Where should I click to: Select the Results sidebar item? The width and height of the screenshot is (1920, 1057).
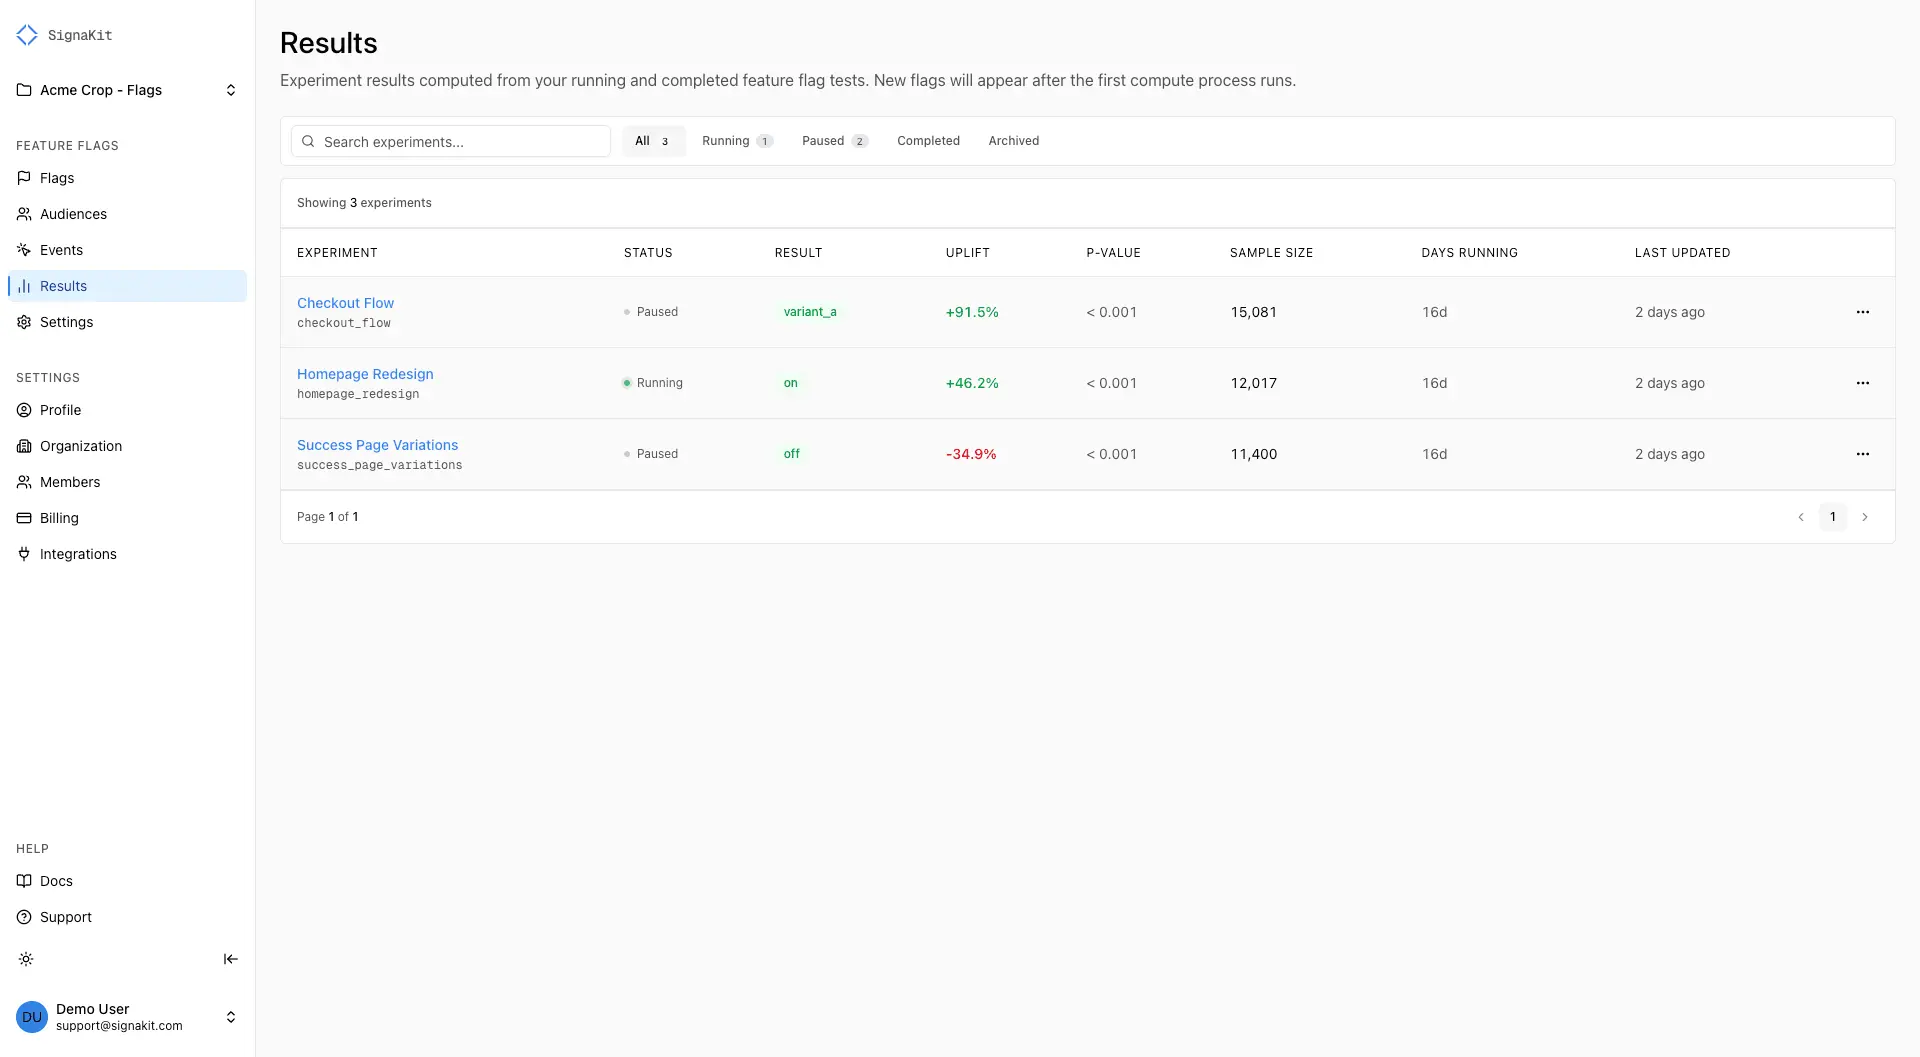click(x=127, y=286)
